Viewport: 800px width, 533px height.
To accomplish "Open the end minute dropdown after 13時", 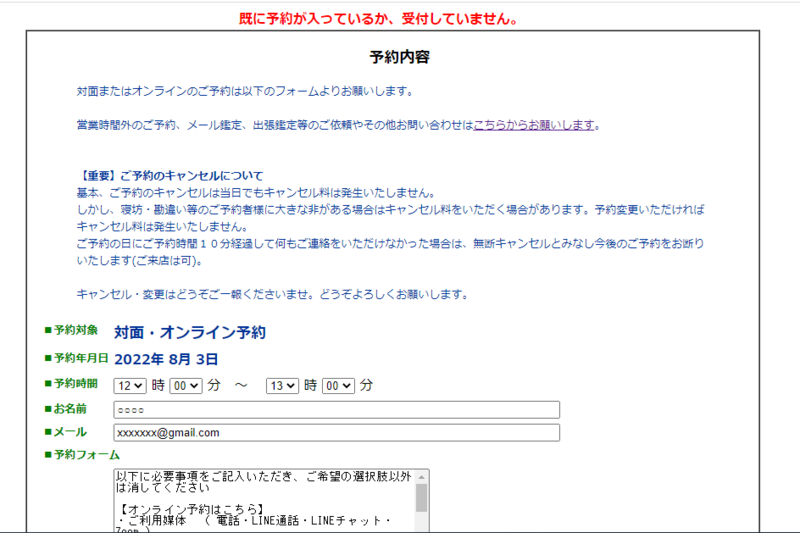I will pos(338,385).
